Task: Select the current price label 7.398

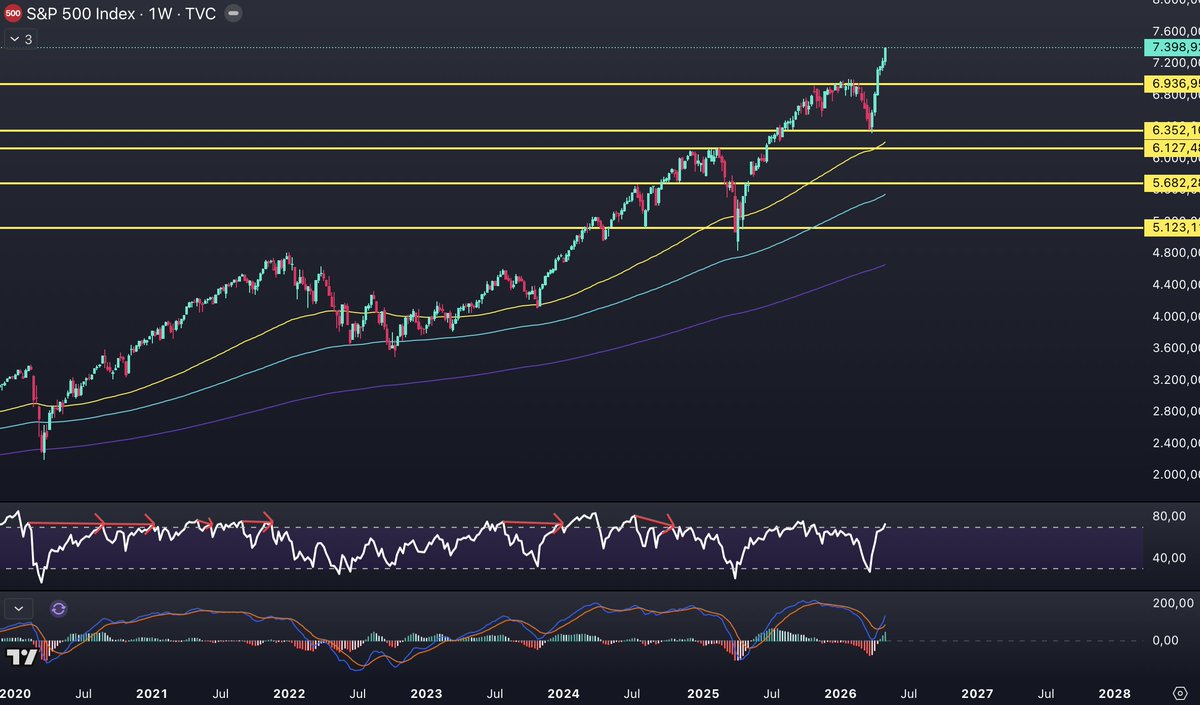Action: pos(1172,47)
